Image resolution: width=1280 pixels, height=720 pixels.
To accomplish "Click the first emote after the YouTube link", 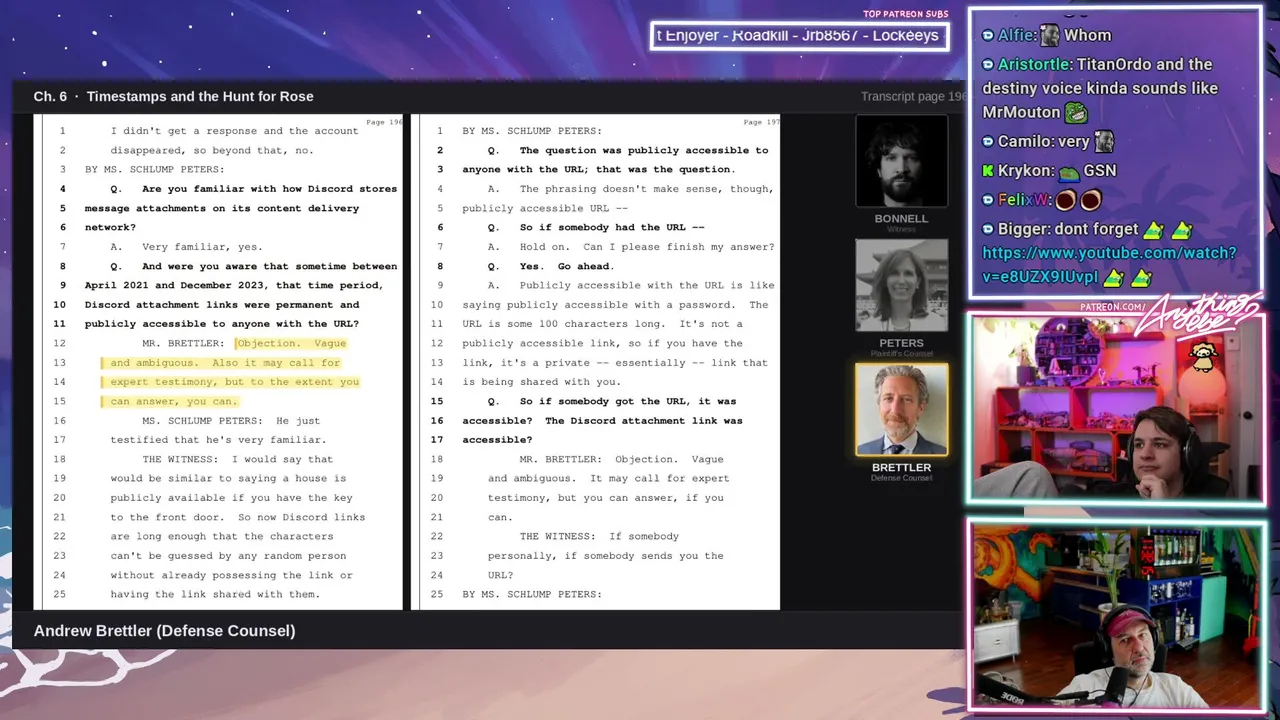I will coord(1113,278).
